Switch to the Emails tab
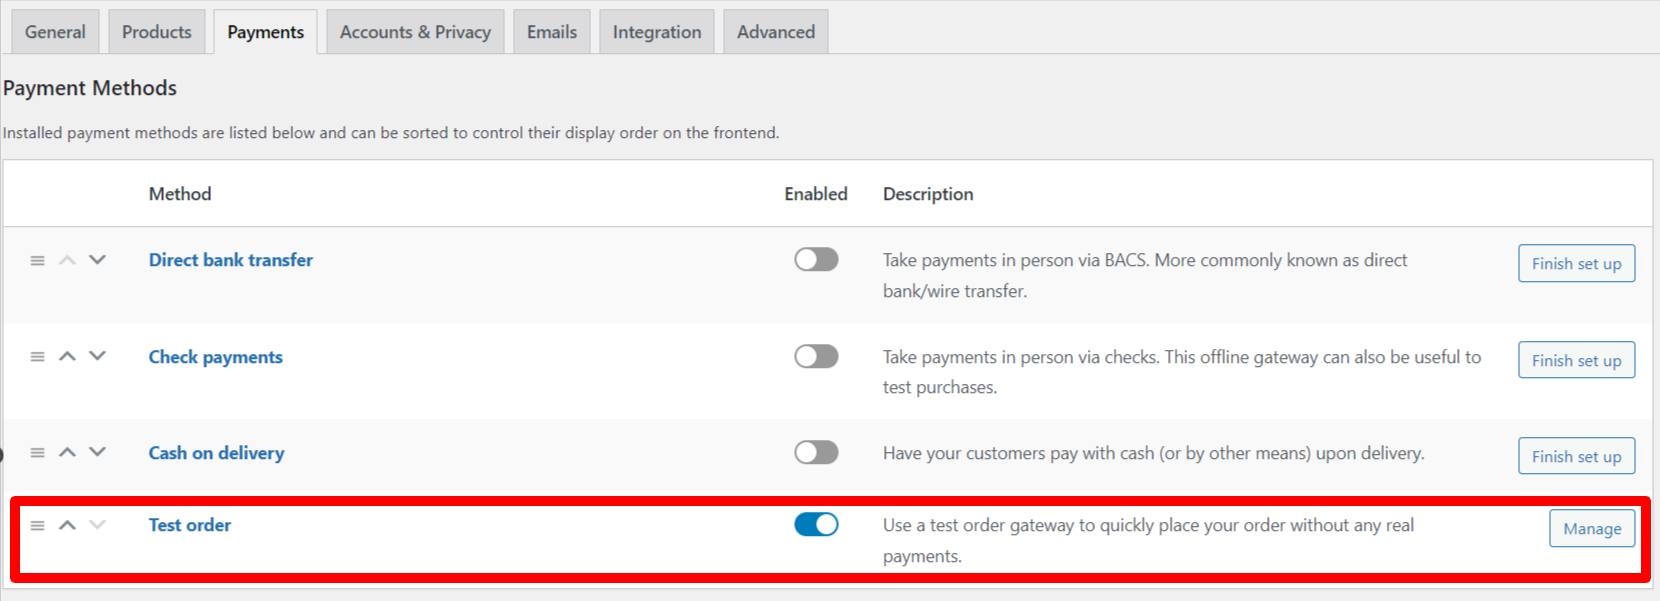Screen dimensions: 1660x601 coord(551,31)
